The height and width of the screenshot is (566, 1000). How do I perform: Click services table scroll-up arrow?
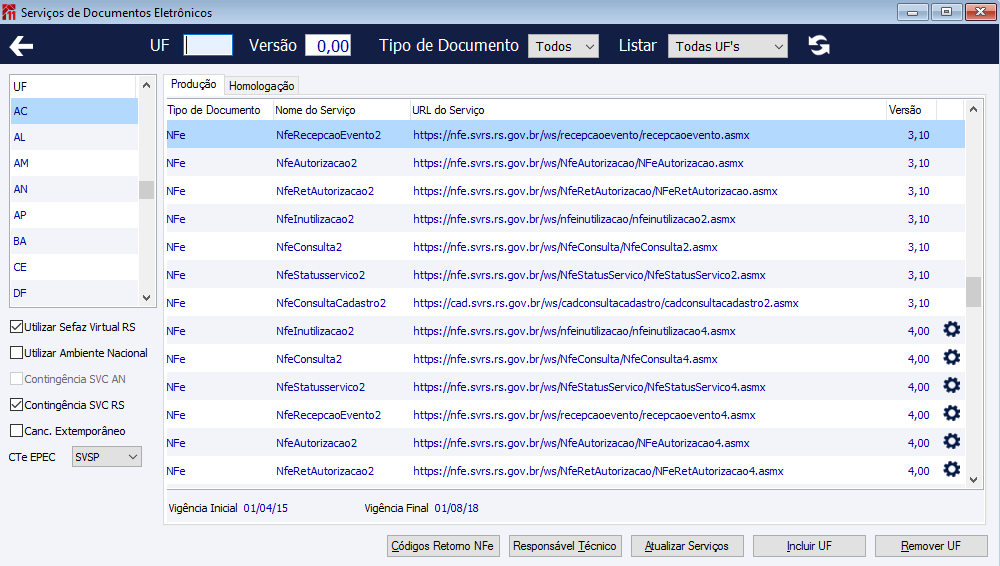coord(973,109)
